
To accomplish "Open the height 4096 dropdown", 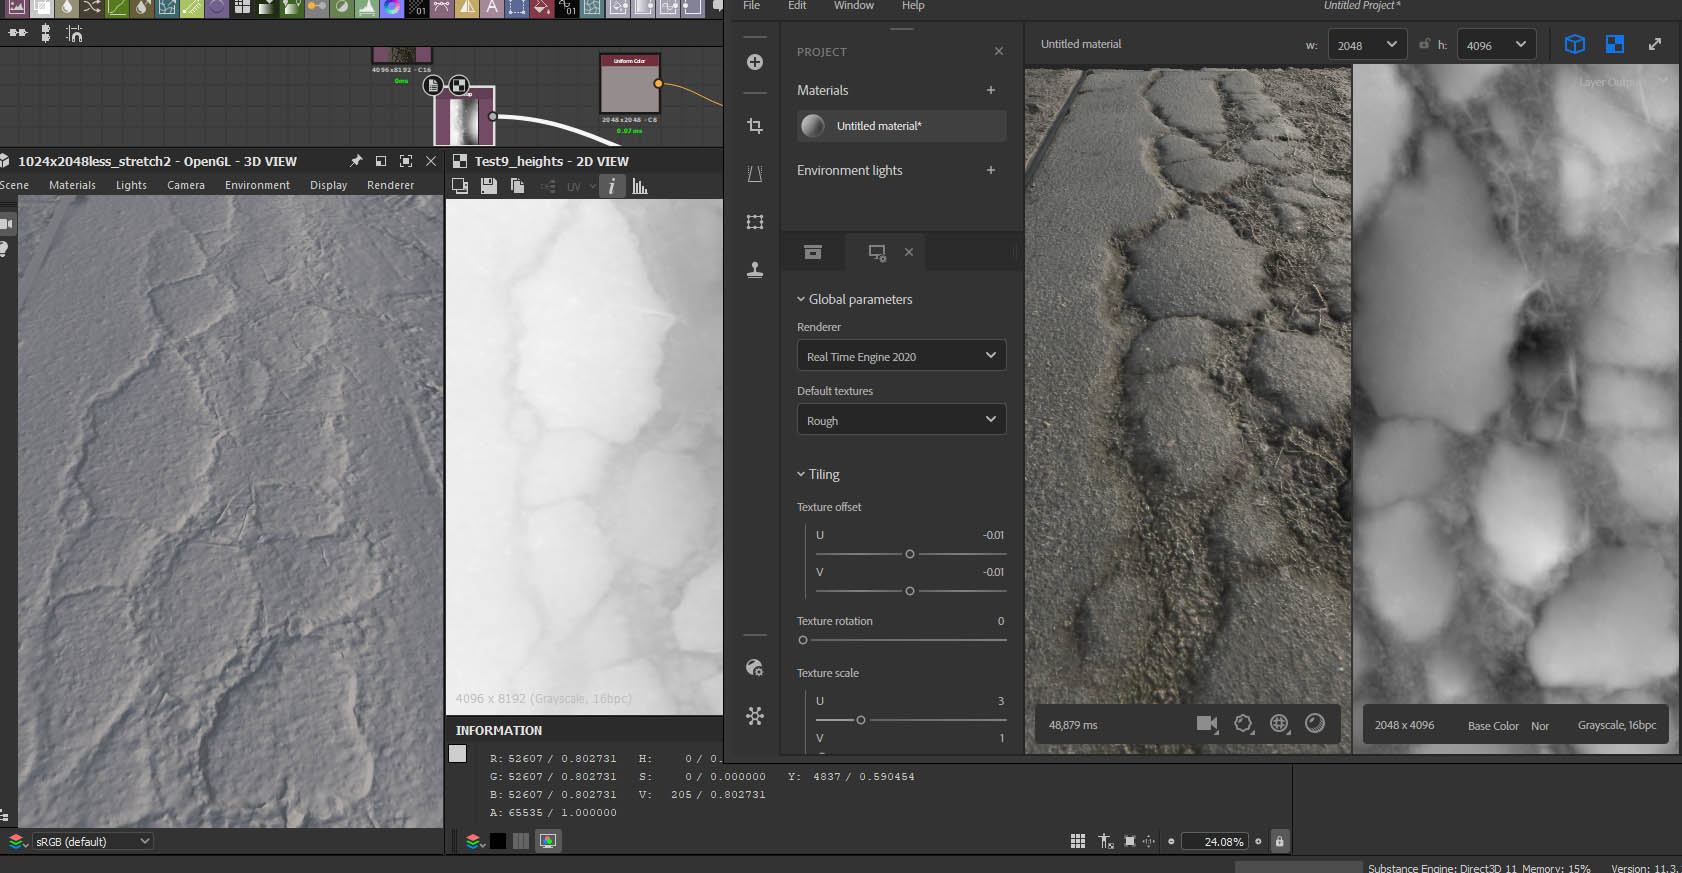I will pyautogui.click(x=1496, y=45).
